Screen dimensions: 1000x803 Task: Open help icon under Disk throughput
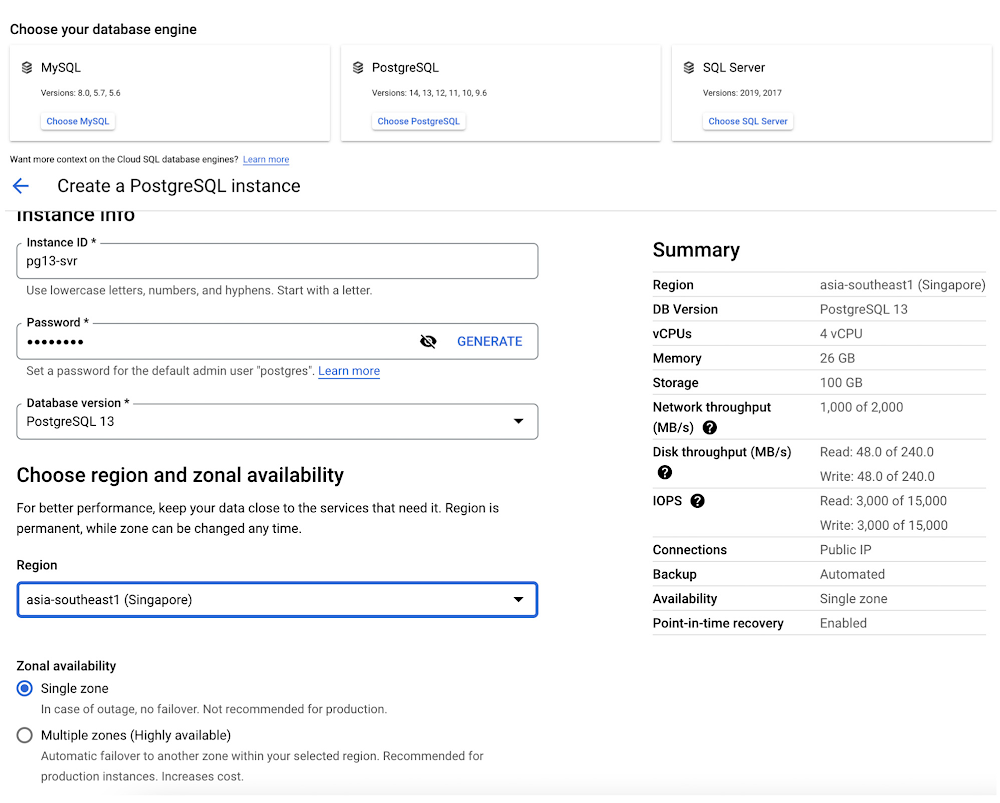(x=665, y=473)
